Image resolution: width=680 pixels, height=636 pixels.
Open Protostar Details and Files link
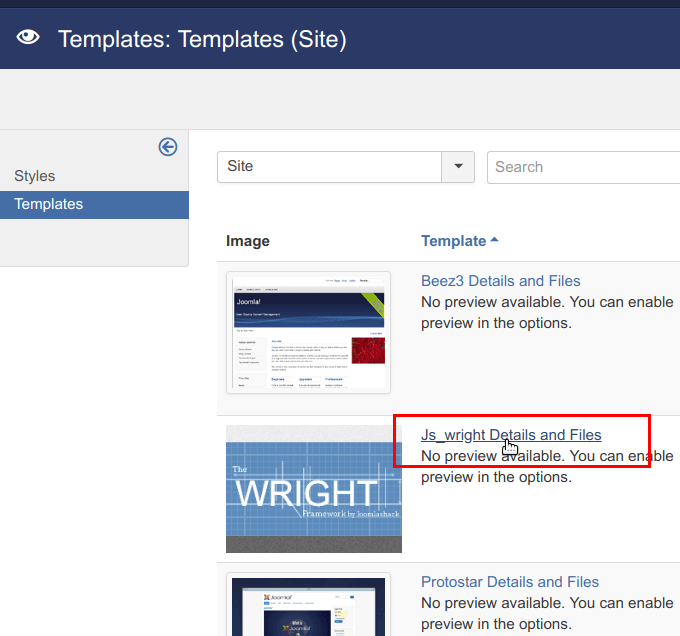tap(510, 582)
